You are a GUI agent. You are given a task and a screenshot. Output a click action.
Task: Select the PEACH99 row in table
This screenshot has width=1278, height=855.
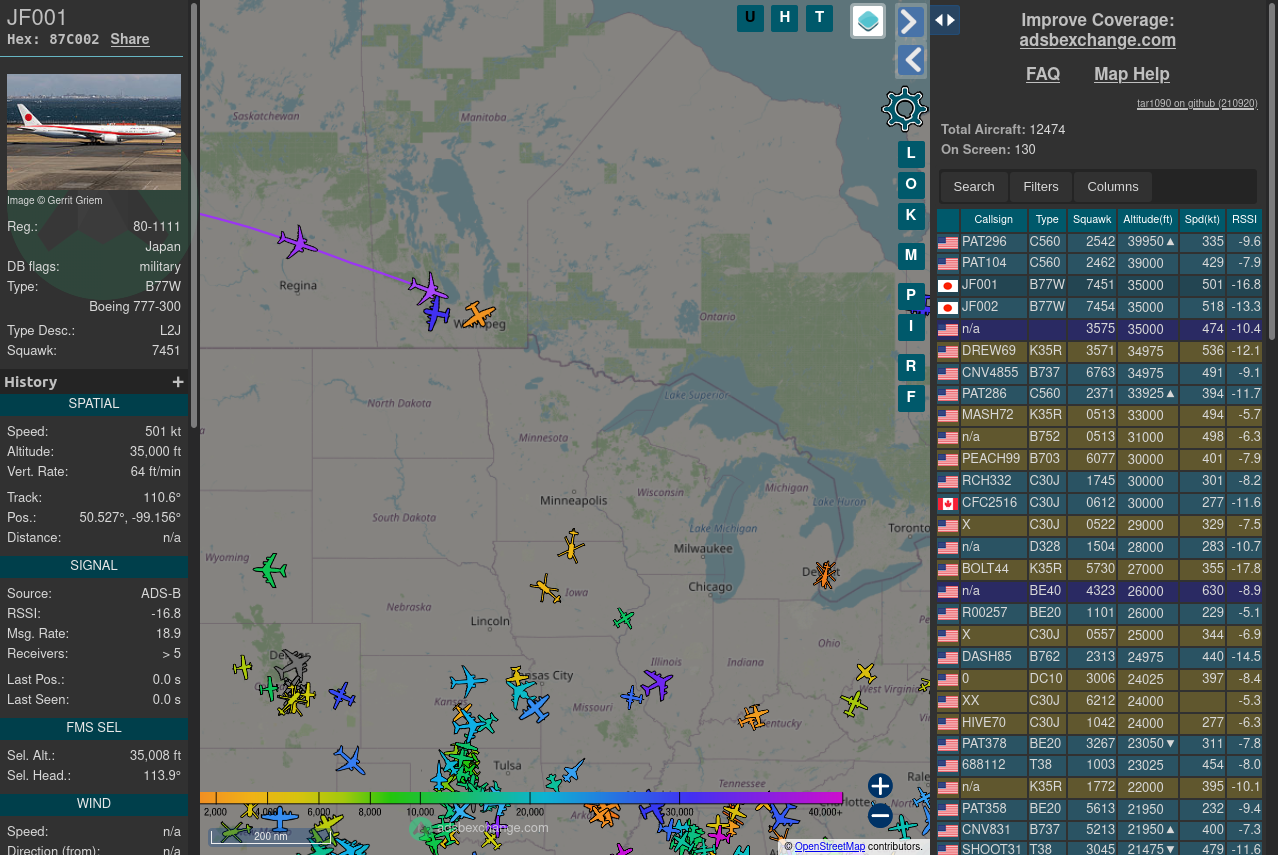[x=1100, y=460]
